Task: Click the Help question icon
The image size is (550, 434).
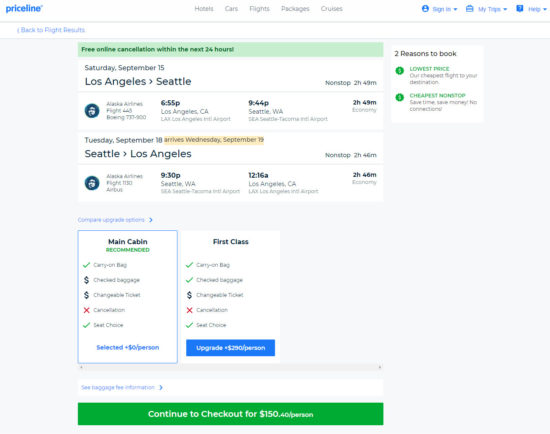Action: pyautogui.click(x=519, y=9)
